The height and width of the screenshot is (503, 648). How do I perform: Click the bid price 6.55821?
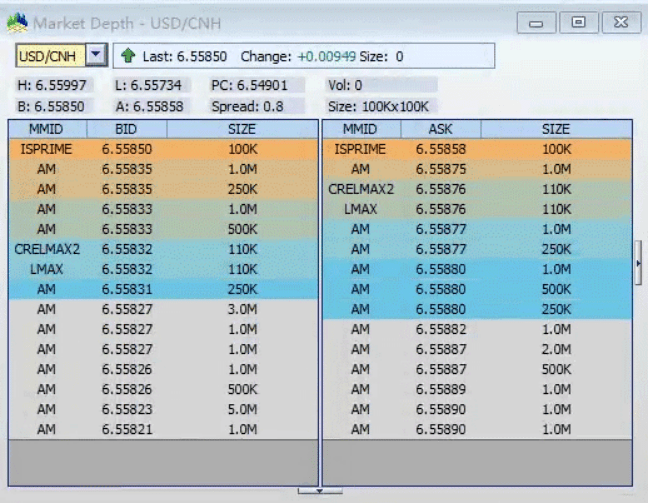point(127,429)
